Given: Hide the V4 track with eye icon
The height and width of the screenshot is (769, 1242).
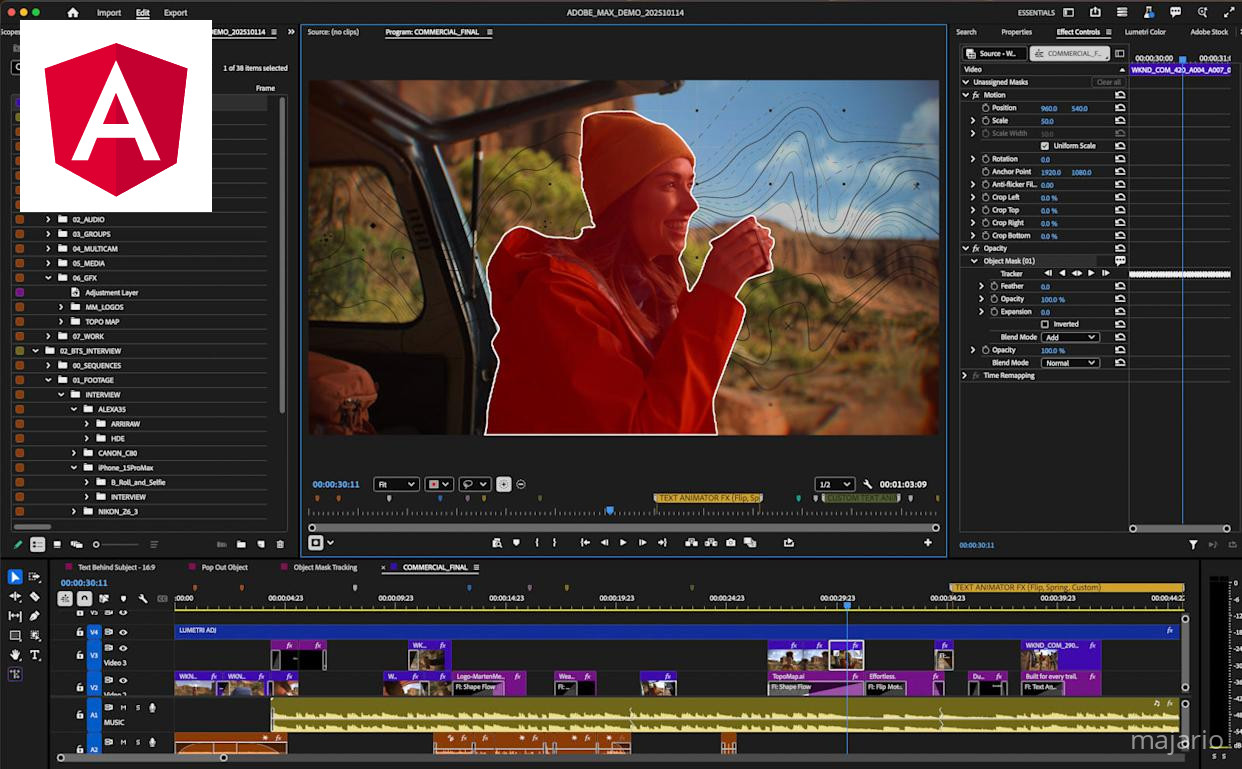Looking at the screenshot, I should coord(124,632).
